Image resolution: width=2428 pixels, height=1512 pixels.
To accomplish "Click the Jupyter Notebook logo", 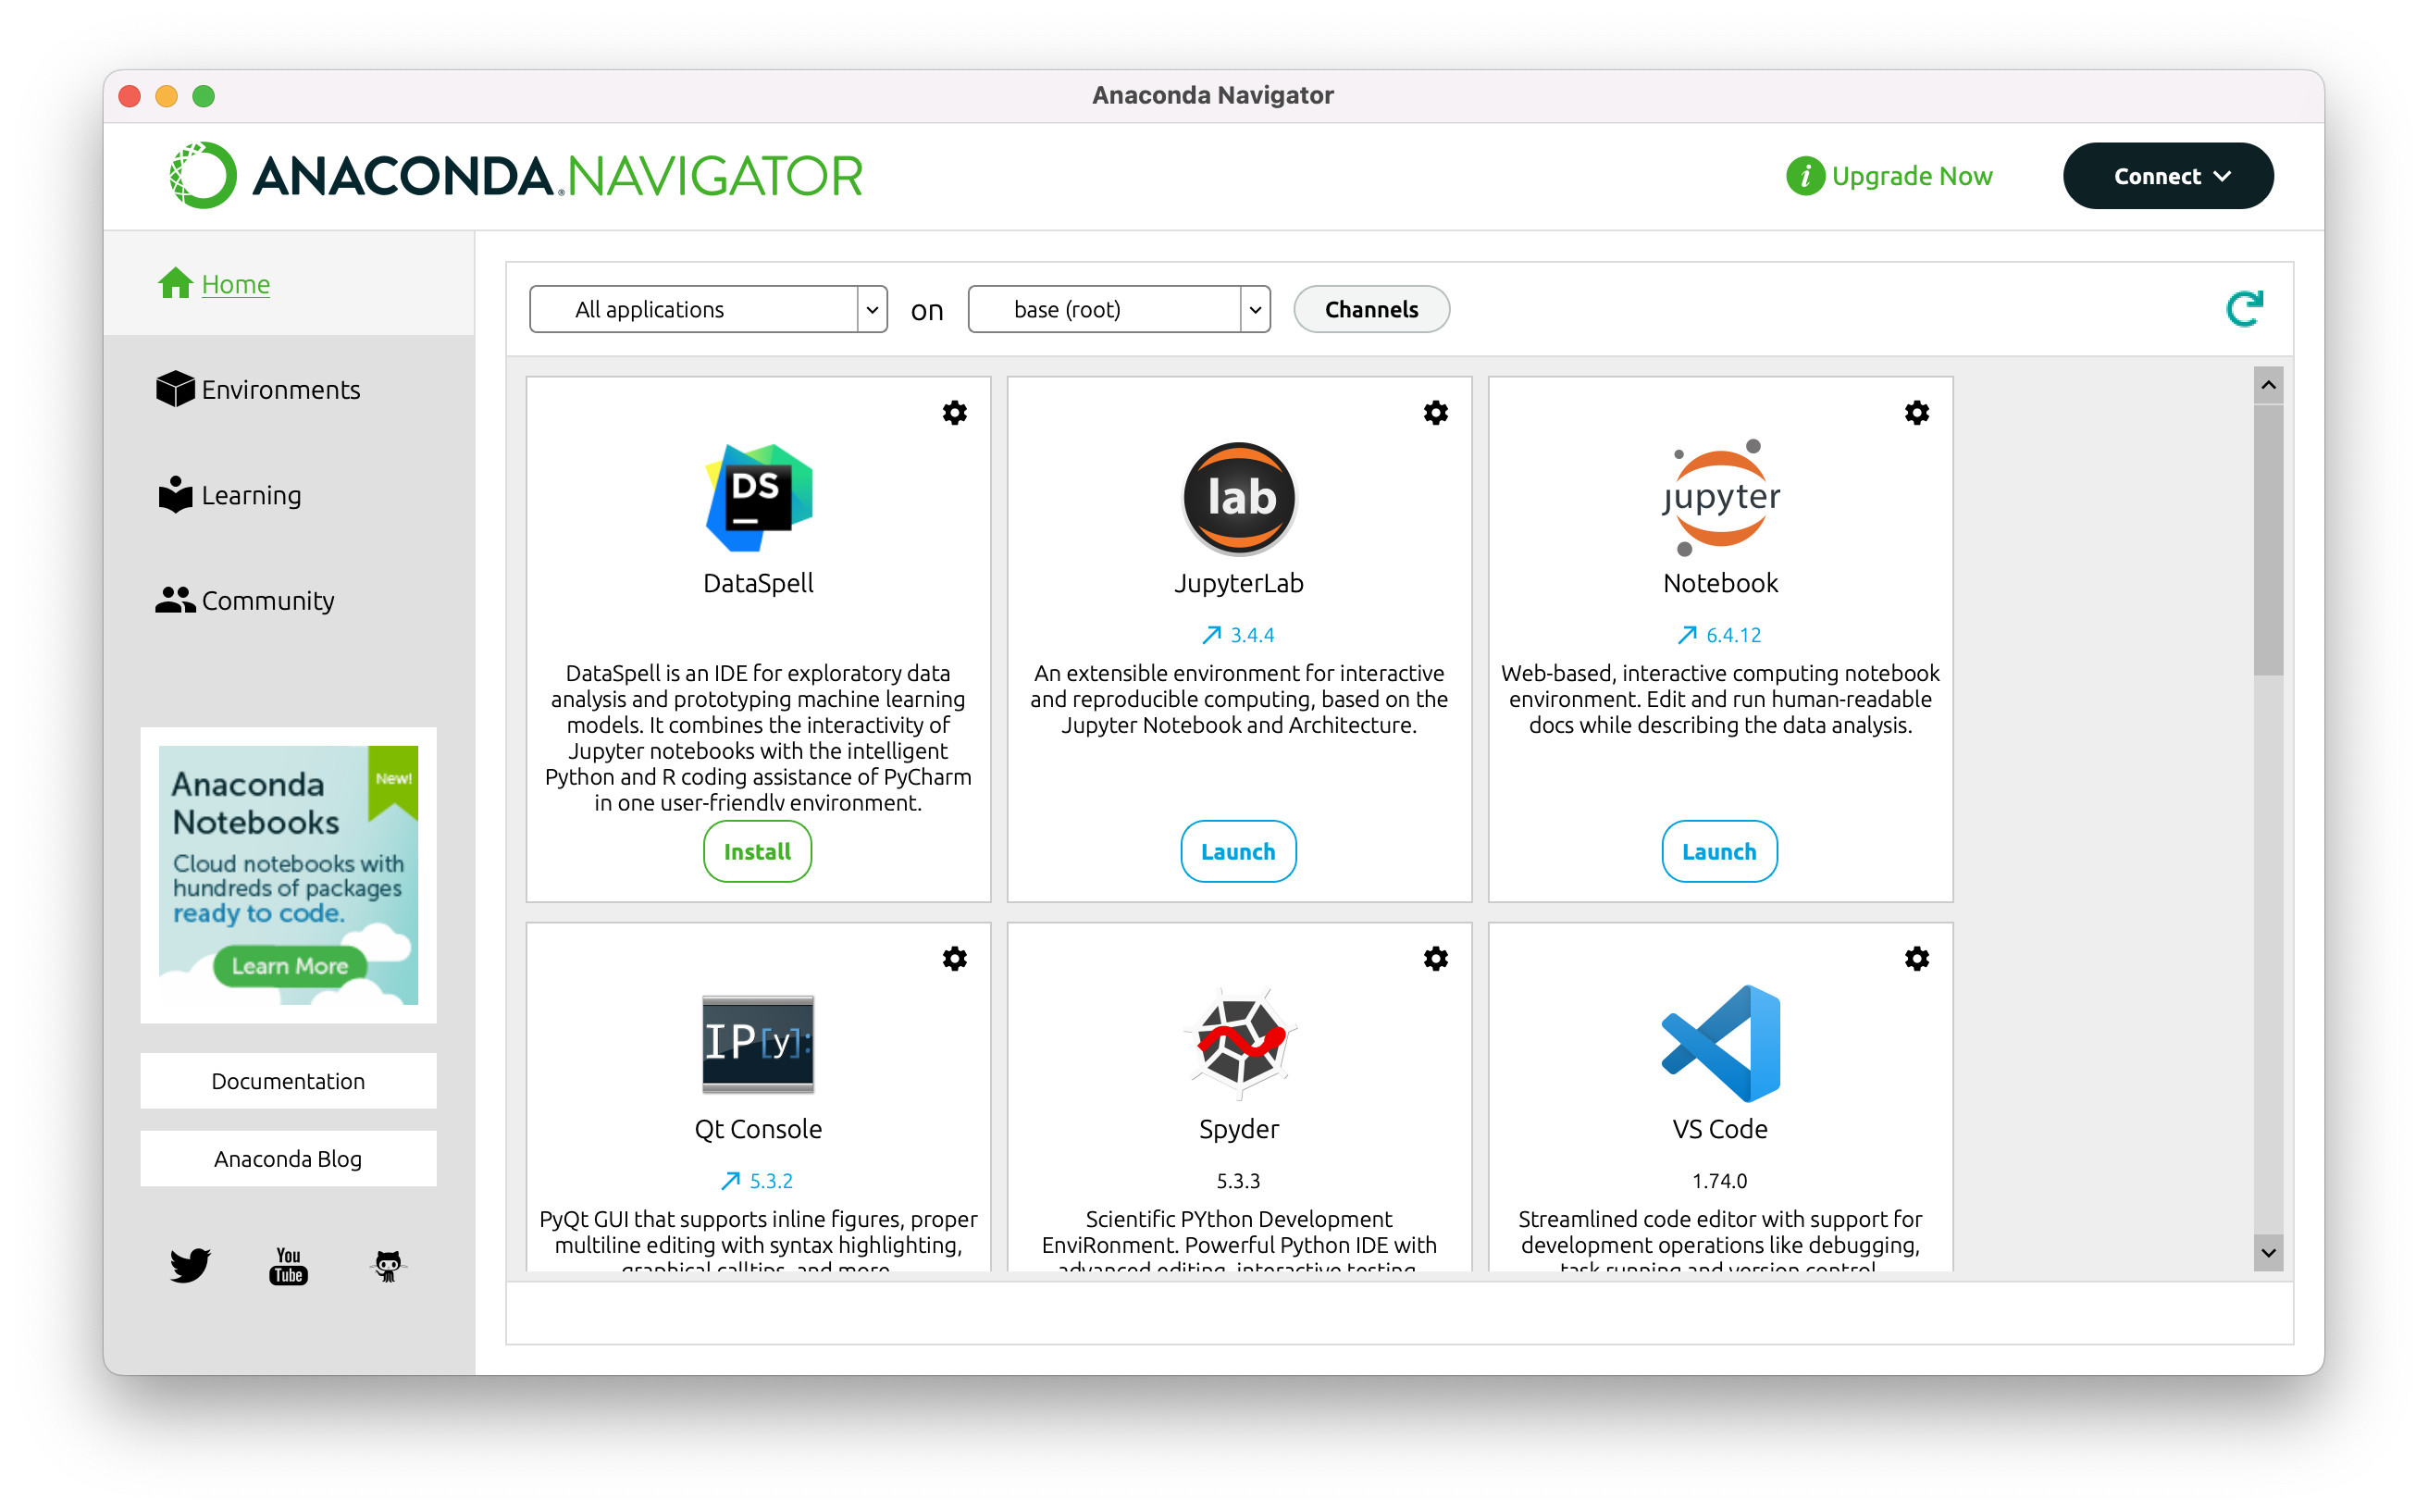I will [1721, 497].
